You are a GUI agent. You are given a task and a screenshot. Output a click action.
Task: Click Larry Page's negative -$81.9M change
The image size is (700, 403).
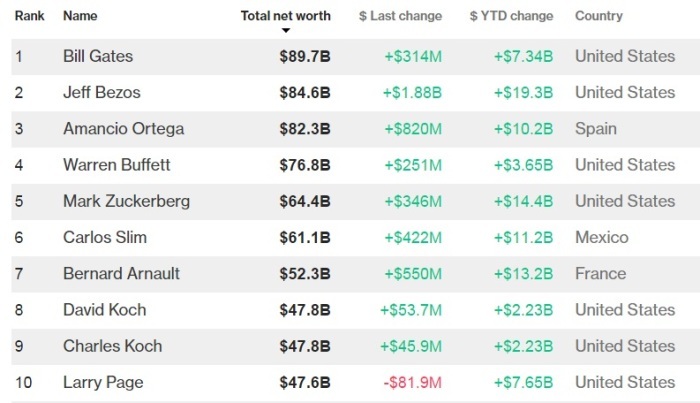413,382
